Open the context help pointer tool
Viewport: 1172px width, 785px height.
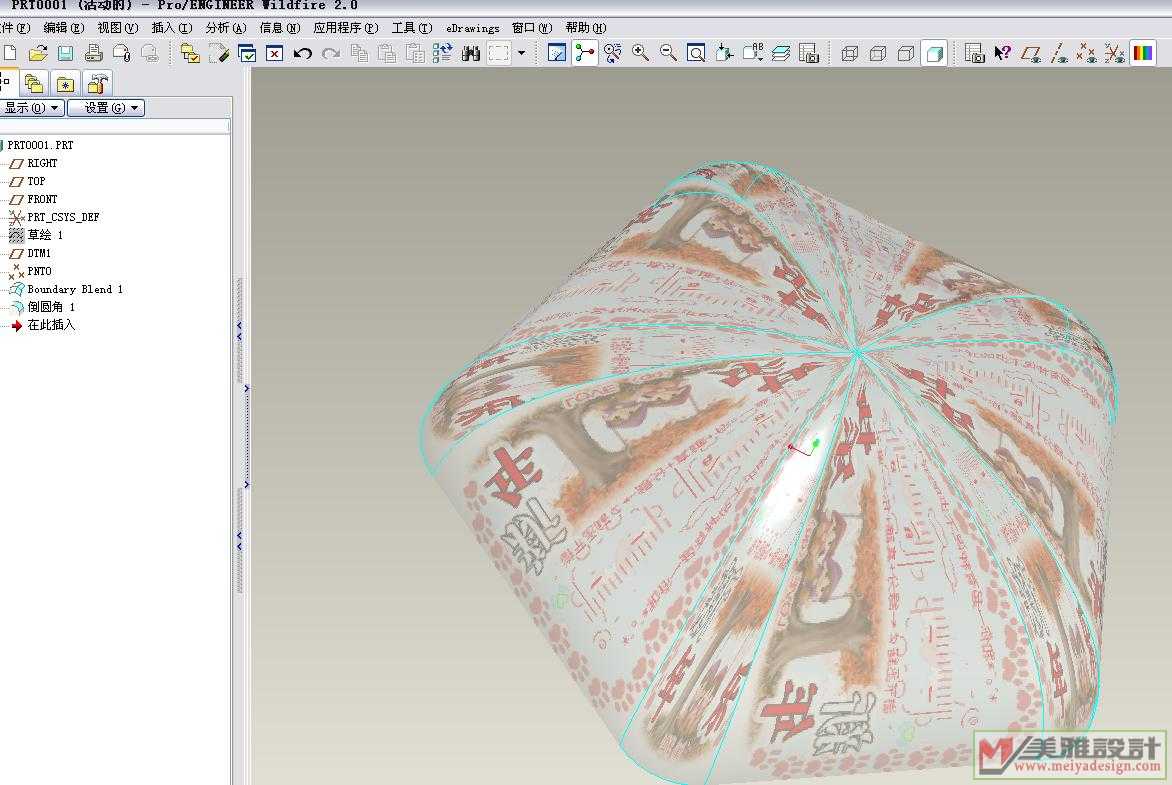[1003, 53]
